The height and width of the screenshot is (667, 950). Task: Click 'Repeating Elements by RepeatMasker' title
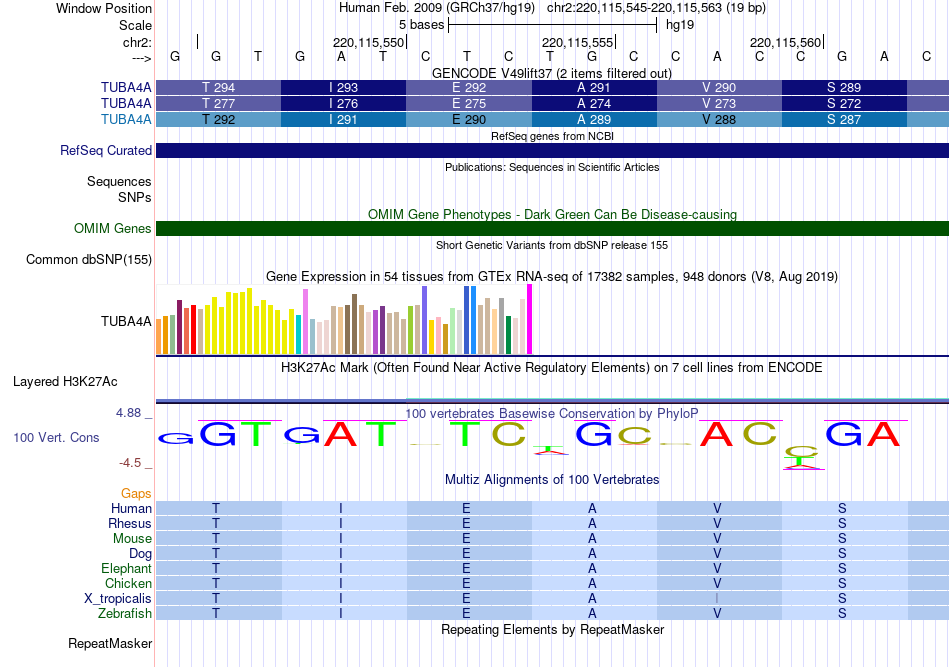(x=552, y=630)
